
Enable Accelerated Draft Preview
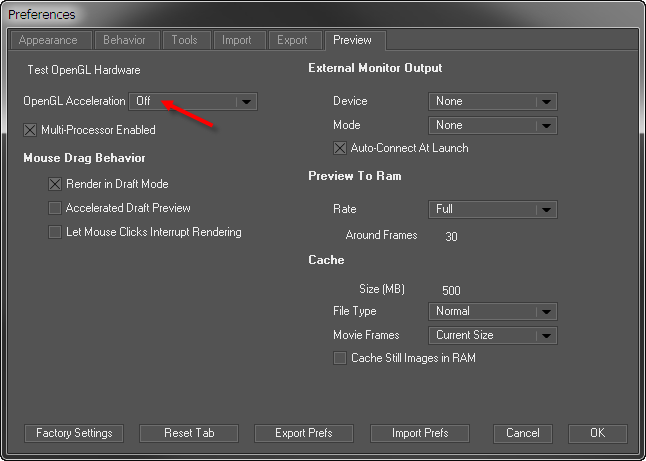(x=55, y=208)
